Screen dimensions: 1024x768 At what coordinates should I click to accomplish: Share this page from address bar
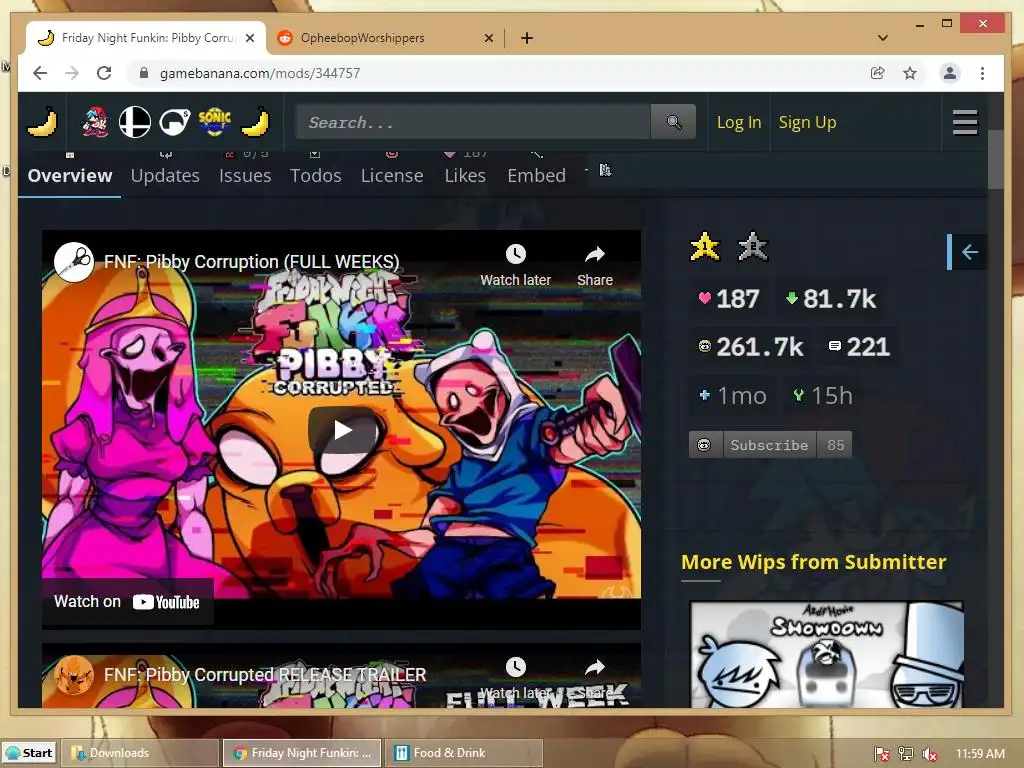point(878,73)
